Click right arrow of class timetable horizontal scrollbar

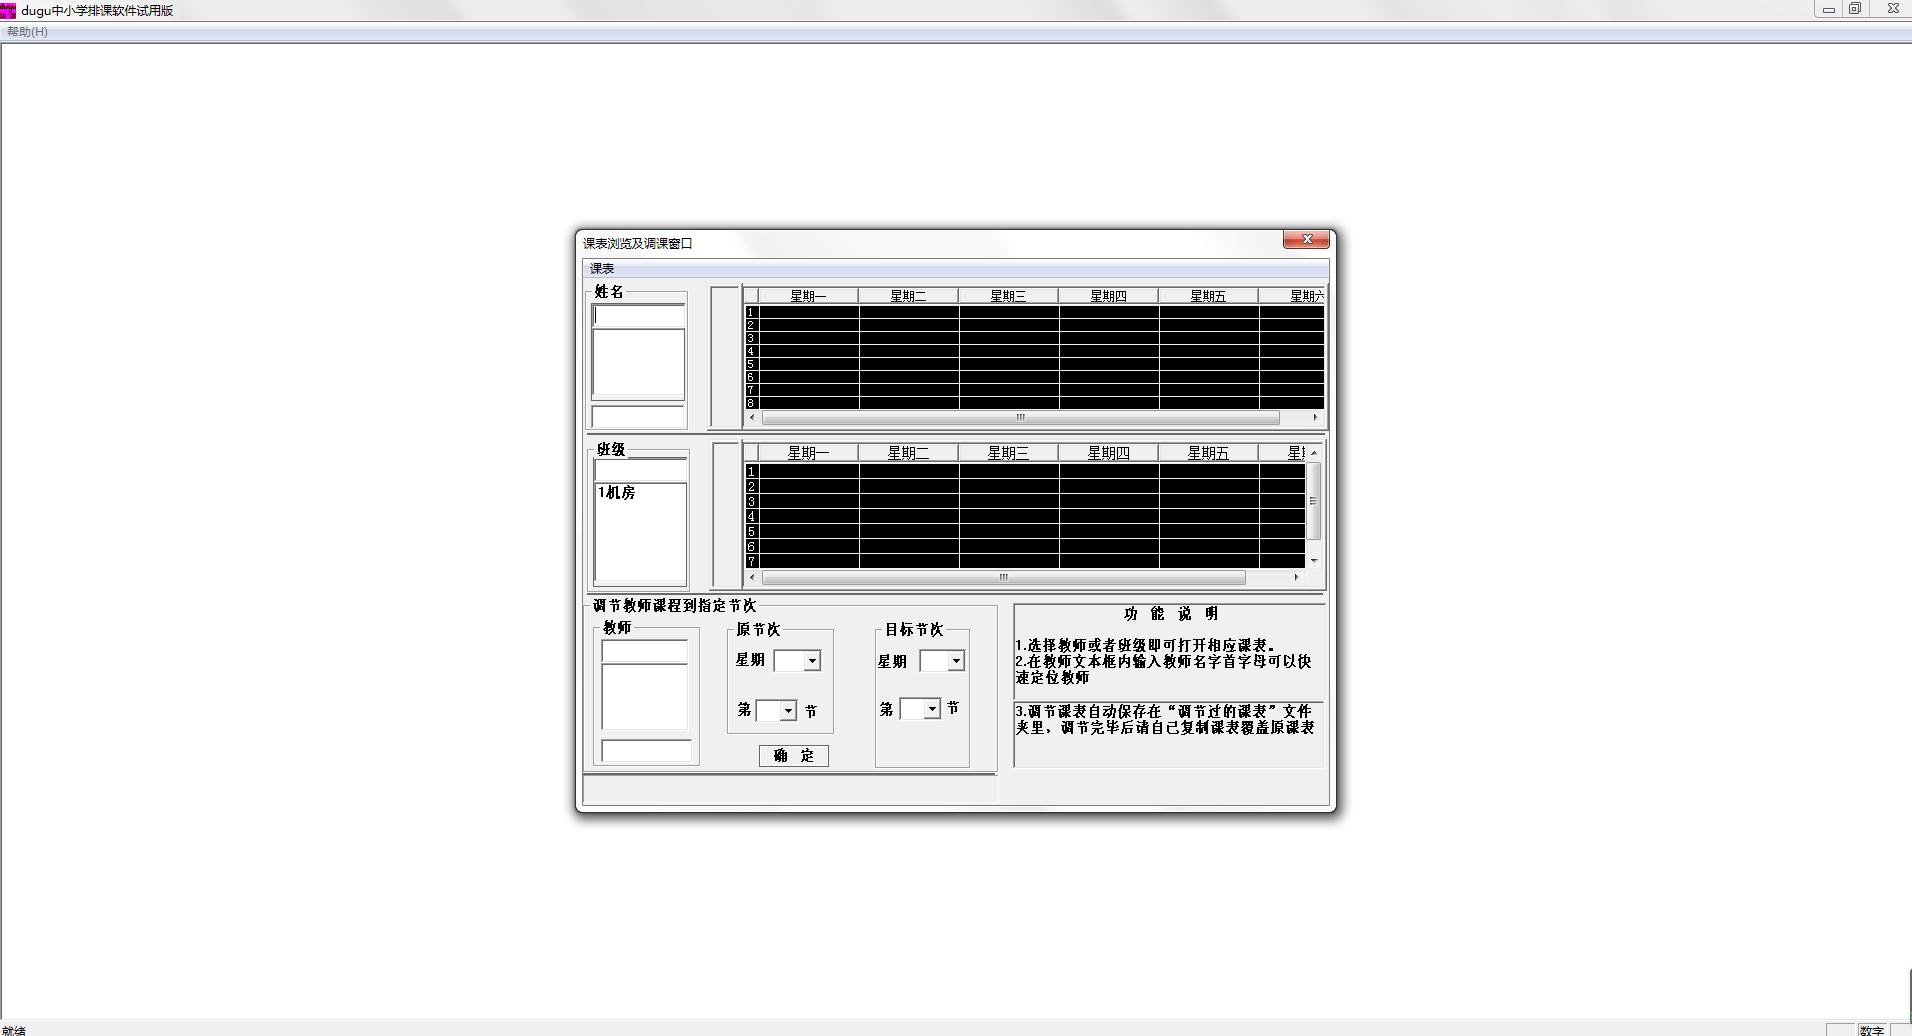click(x=1296, y=578)
